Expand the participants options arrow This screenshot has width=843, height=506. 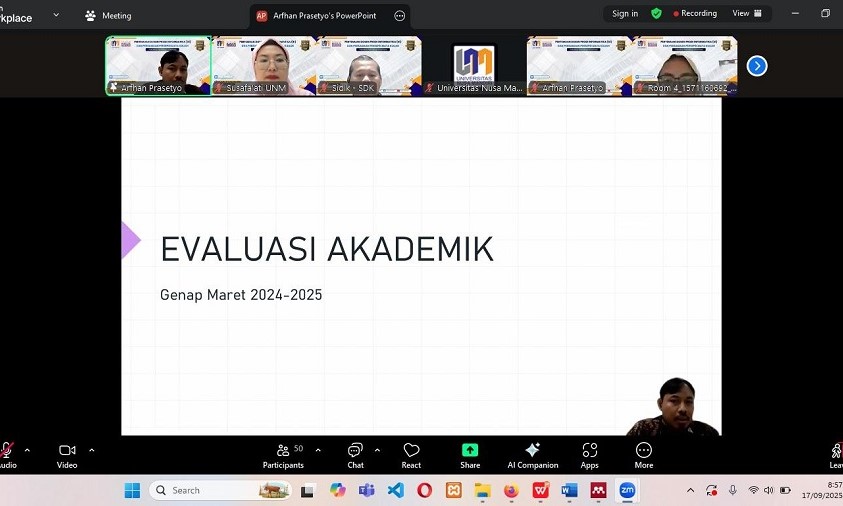point(318,450)
